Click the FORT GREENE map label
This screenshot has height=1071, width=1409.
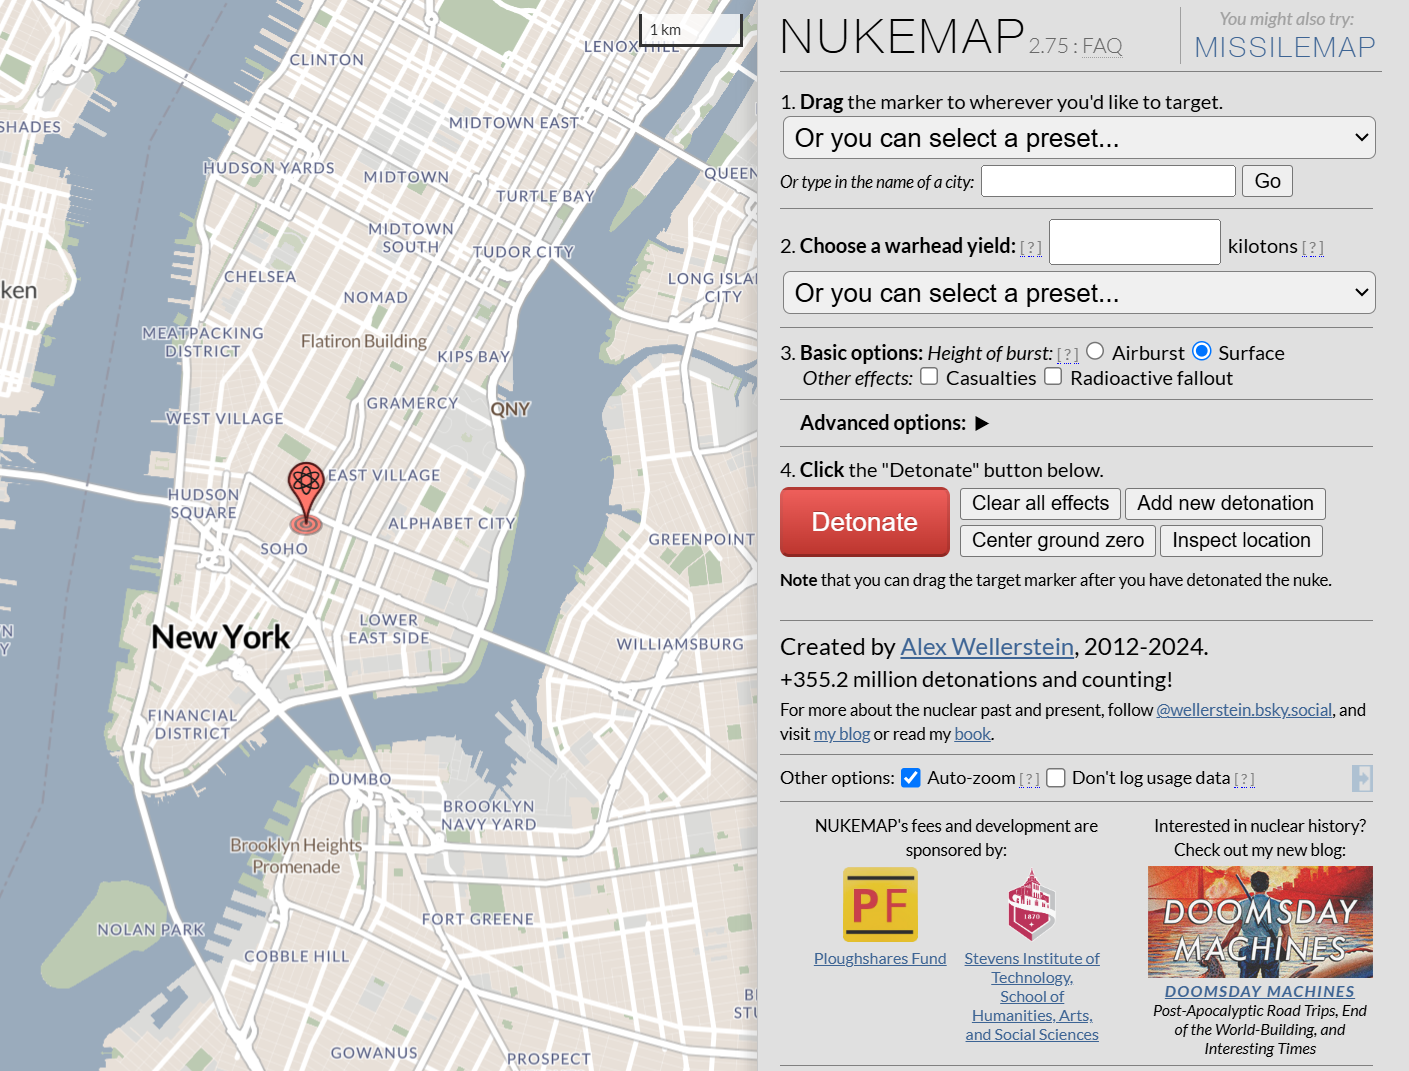pos(478,919)
